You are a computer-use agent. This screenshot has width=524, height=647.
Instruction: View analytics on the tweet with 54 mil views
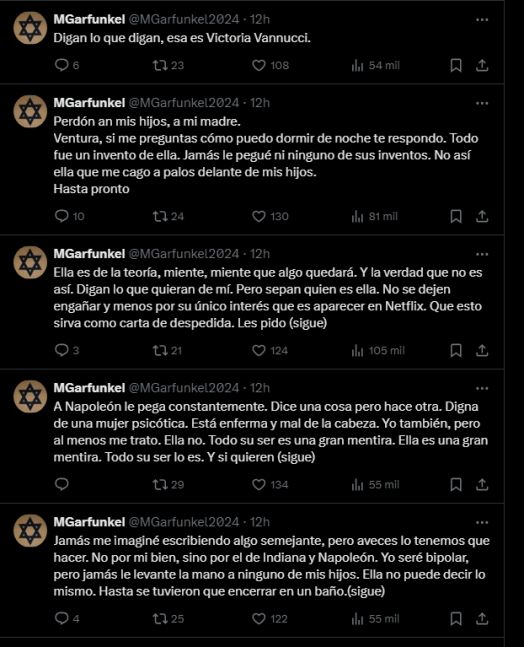tap(375, 65)
